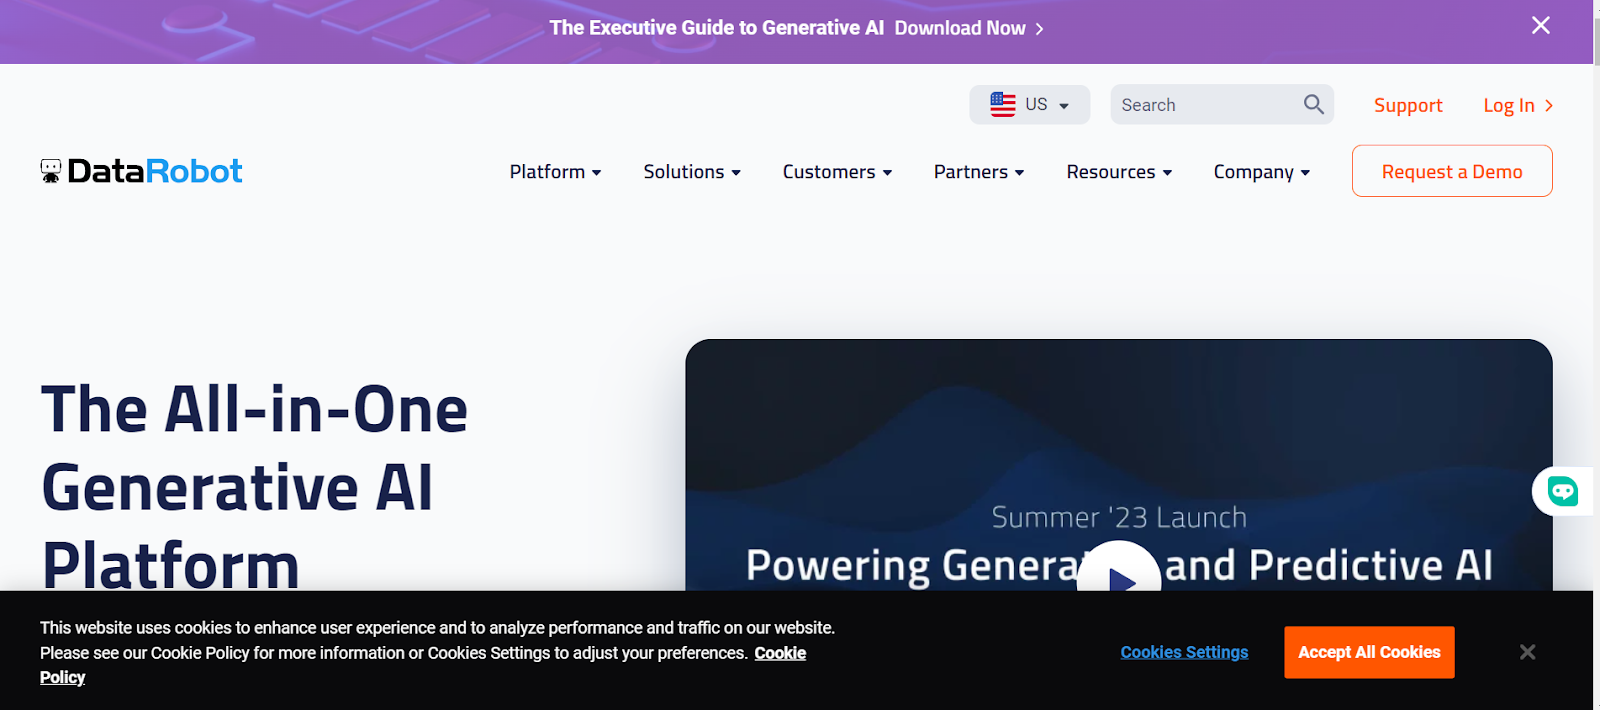The width and height of the screenshot is (1600, 710).
Task: Click The Executive Guide to Generative AI text
Action: pyautogui.click(x=717, y=28)
